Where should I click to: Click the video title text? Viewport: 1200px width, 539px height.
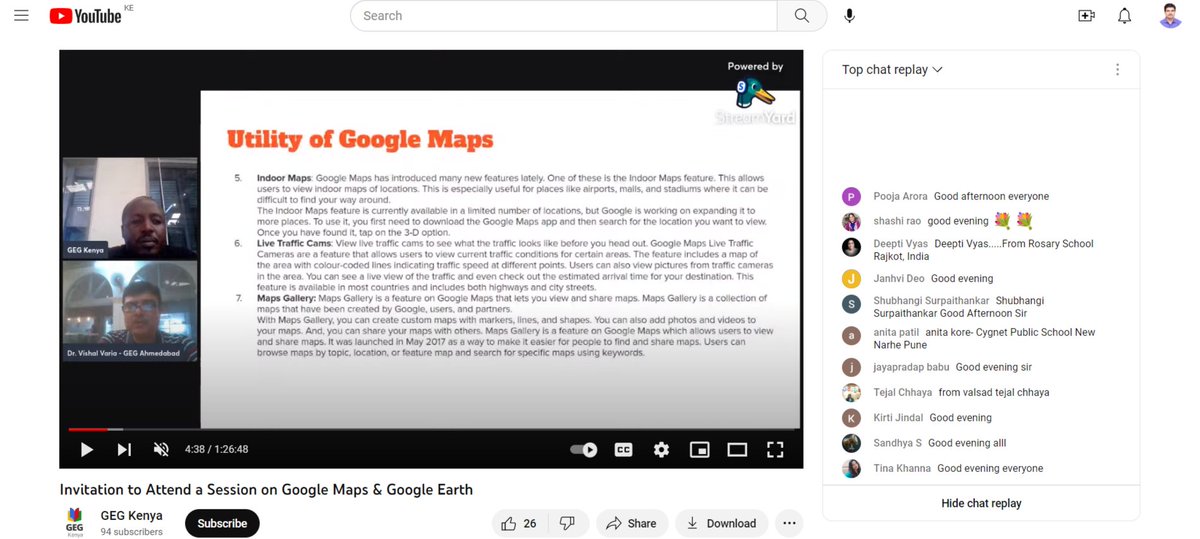click(266, 490)
